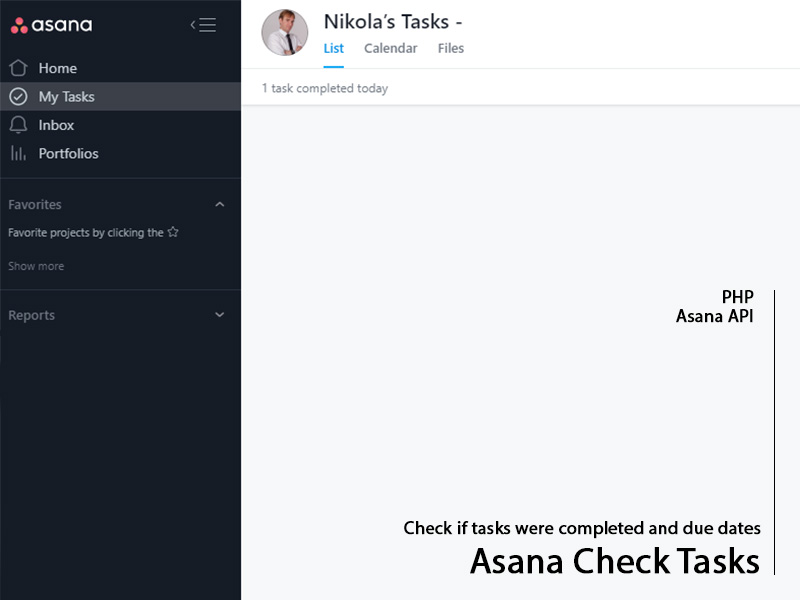
Task: Click Nikola's profile photo
Action: [x=285, y=33]
